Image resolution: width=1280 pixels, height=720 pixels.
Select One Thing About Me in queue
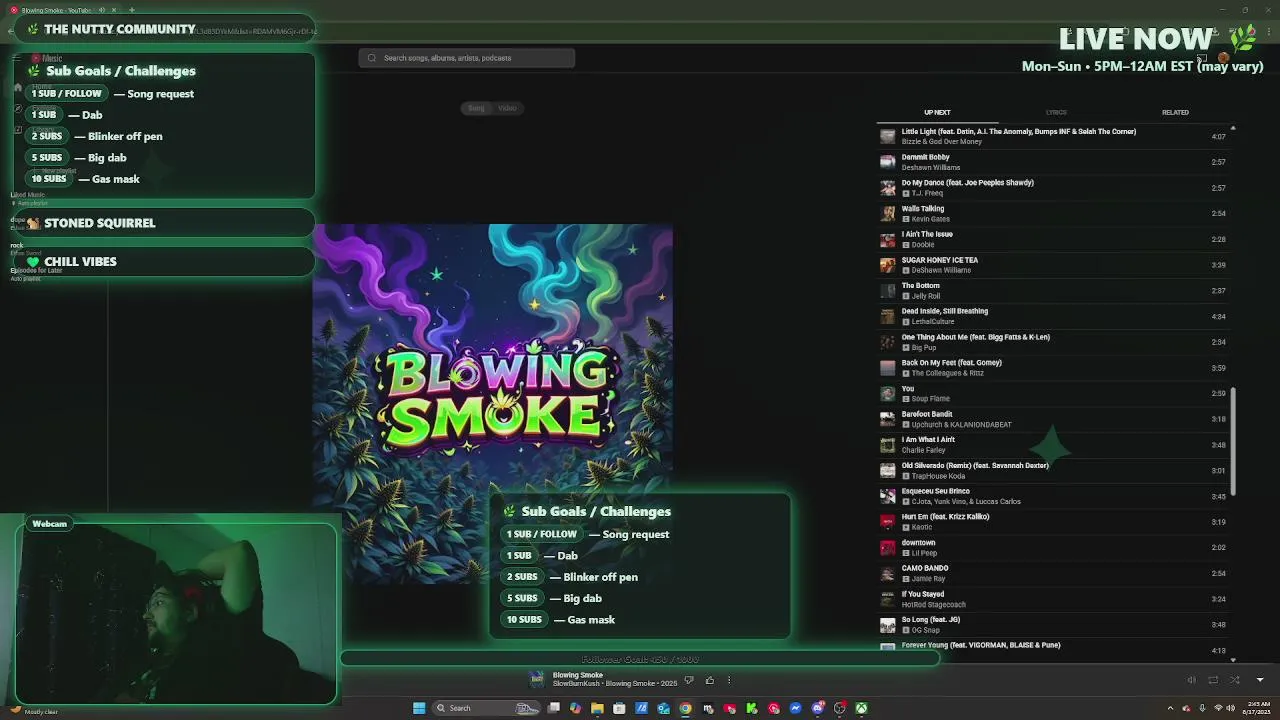coord(1054,342)
